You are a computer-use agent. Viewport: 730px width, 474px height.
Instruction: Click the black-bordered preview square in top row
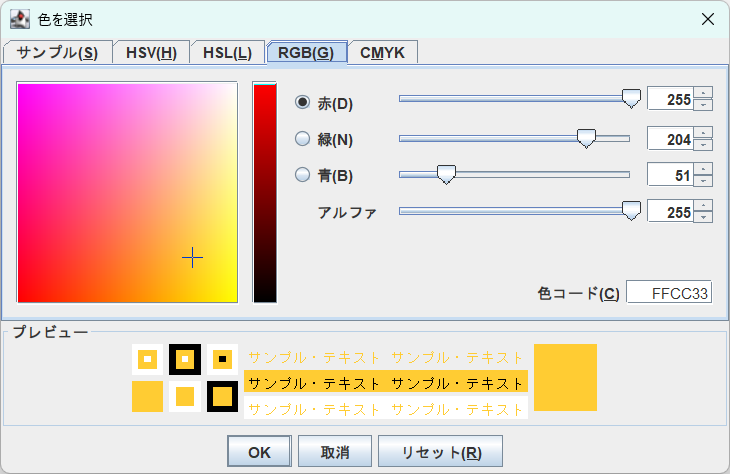click(185, 359)
